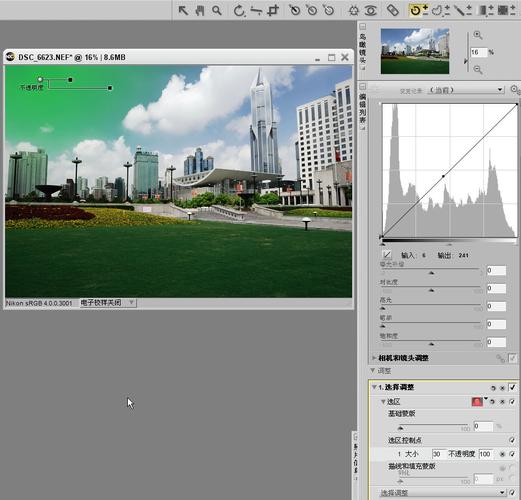Select the Selection Brush tool
This screenshot has width=521, height=500.
coord(463,11)
